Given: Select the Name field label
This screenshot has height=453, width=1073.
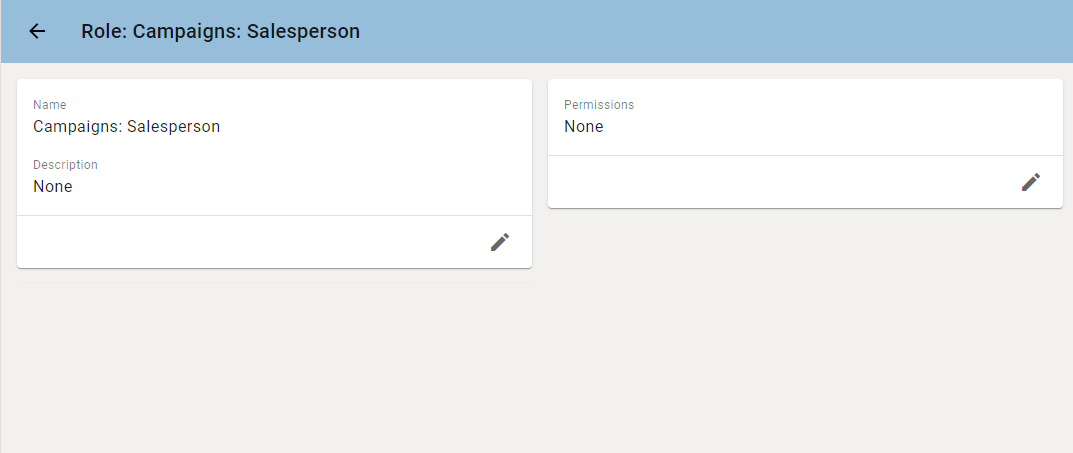Looking at the screenshot, I should [x=50, y=105].
